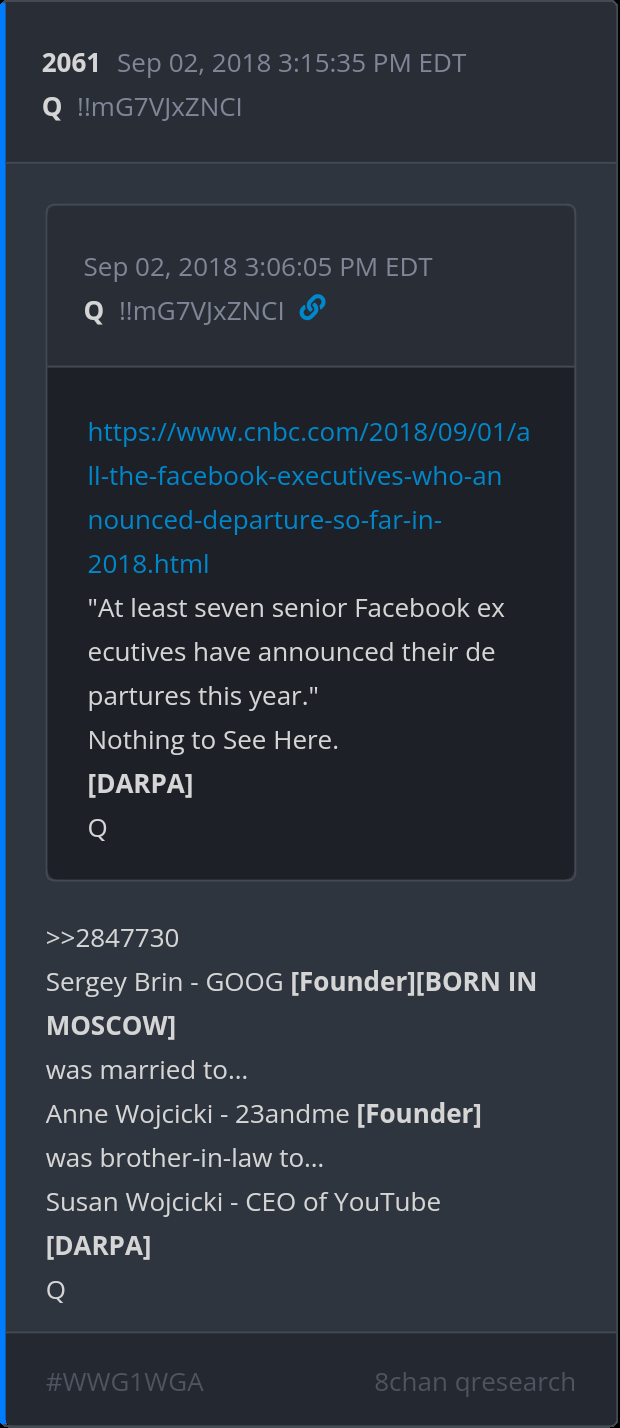Open the CNBC Facebook executives article URL

(308, 498)
